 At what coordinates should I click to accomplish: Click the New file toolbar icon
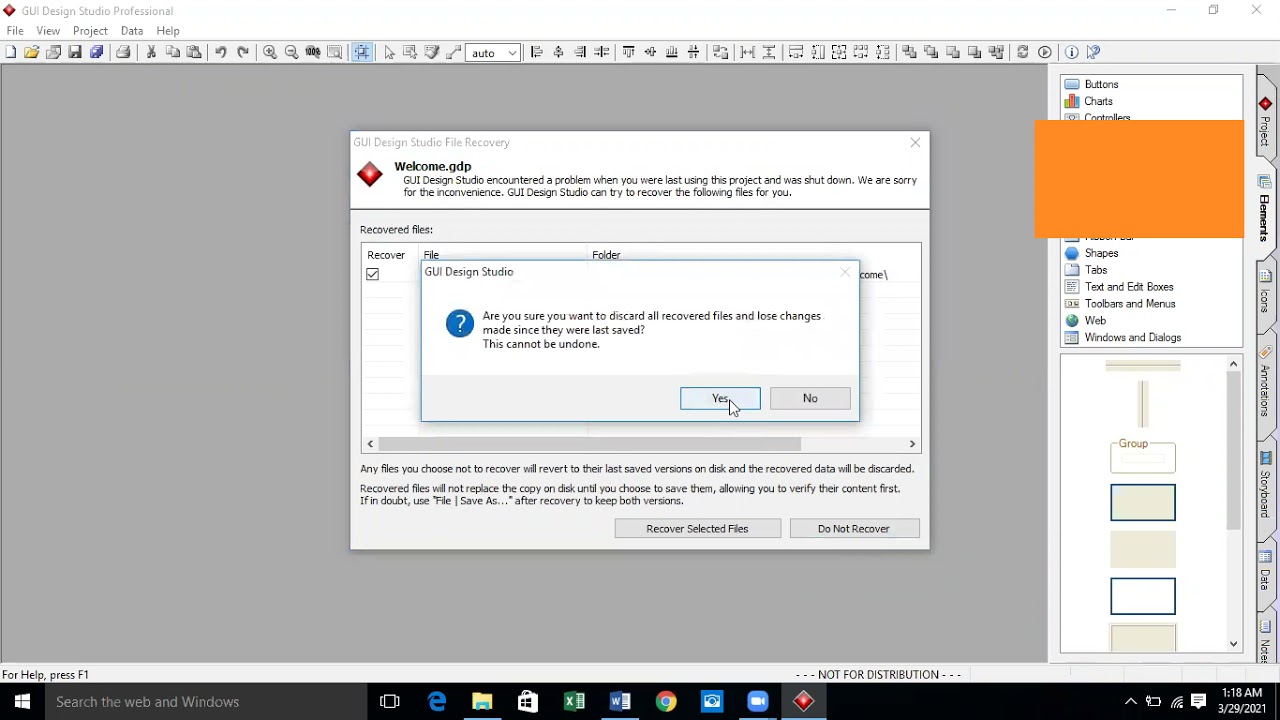coord(10,52)
